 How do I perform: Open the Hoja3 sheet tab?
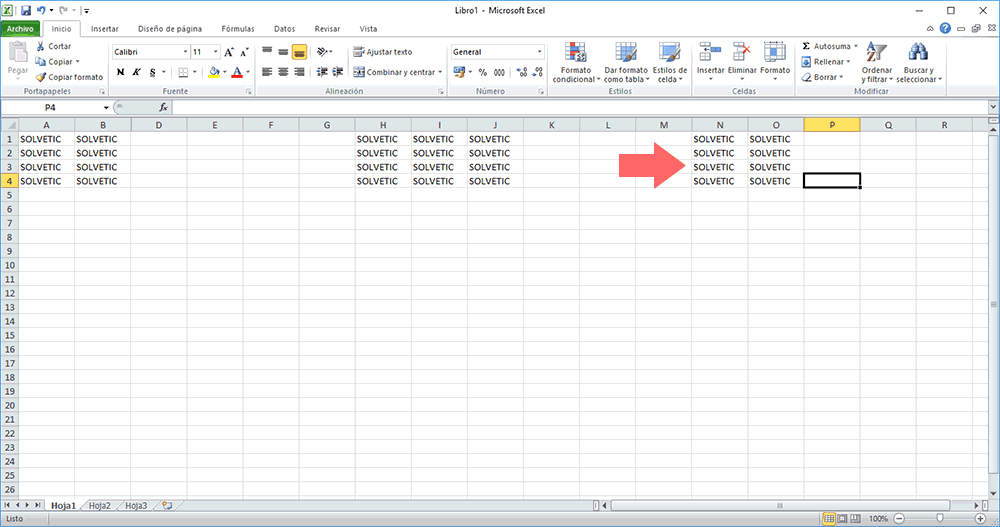(136, 505)
